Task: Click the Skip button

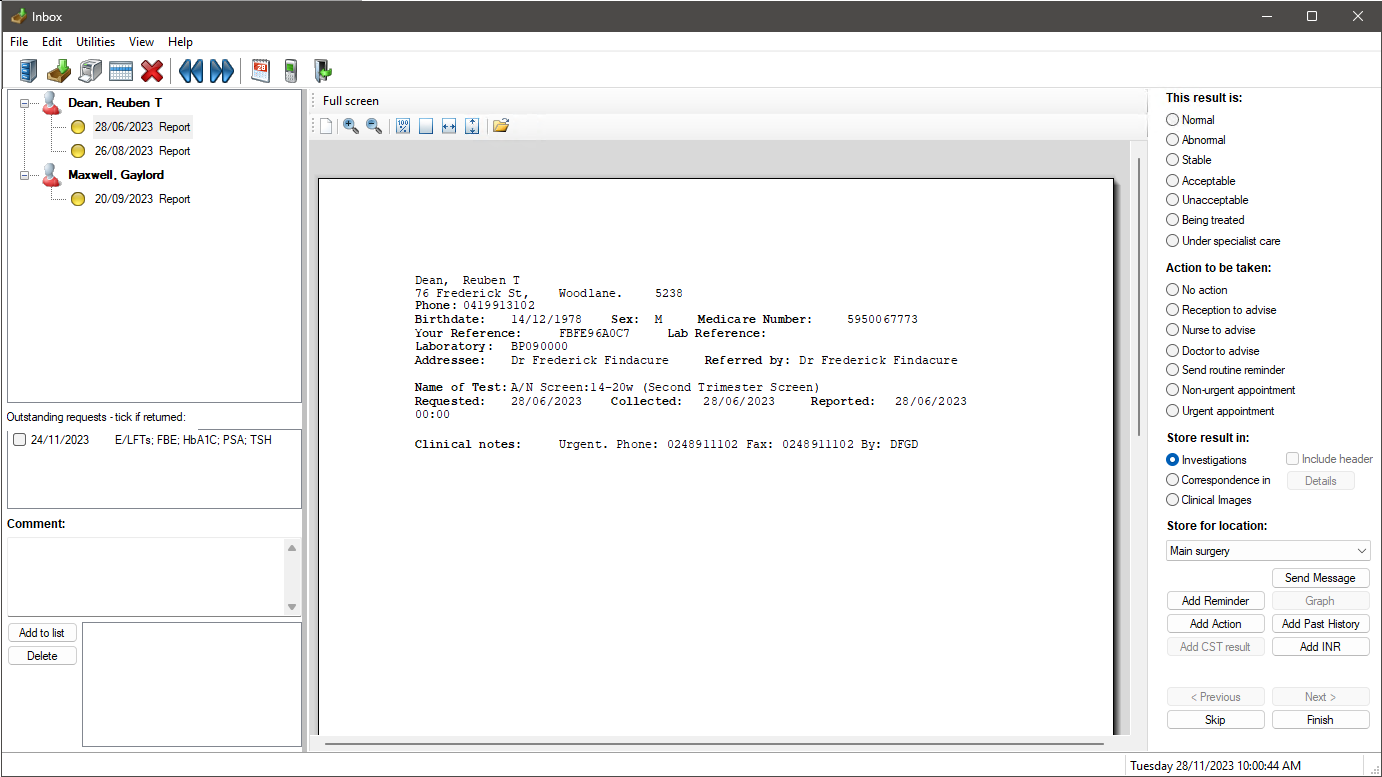Action: (1215, 720)
